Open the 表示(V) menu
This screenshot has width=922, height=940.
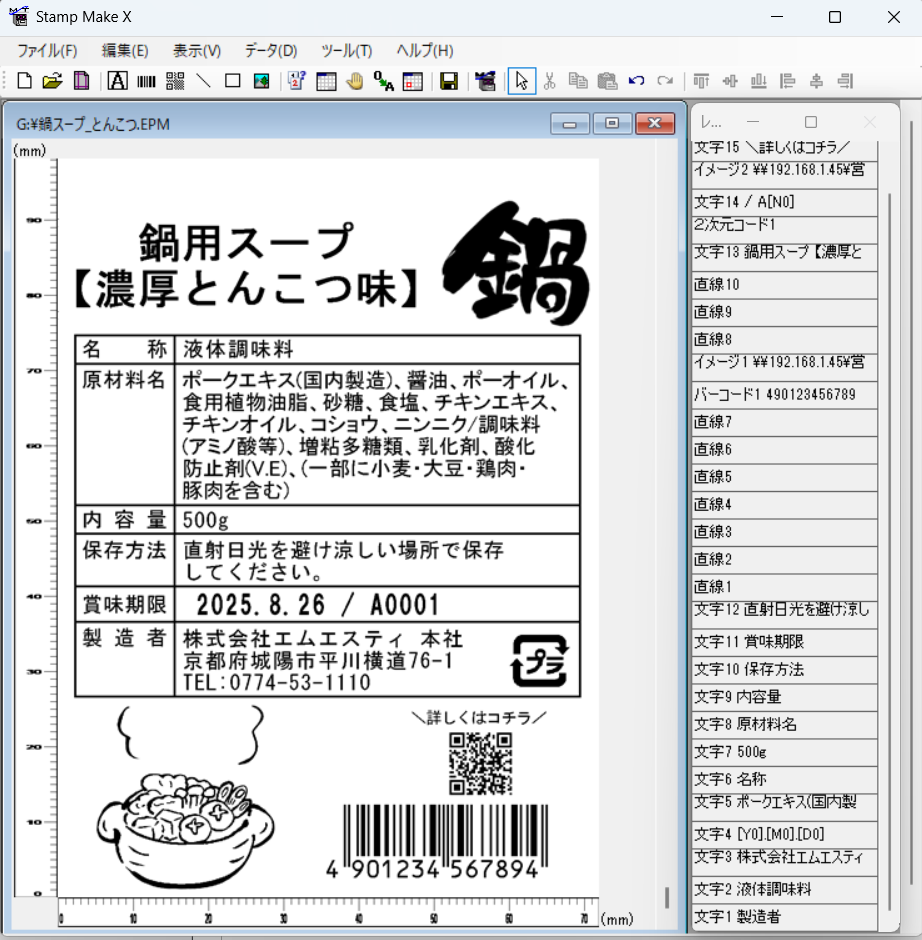click(x=197, y=50)
